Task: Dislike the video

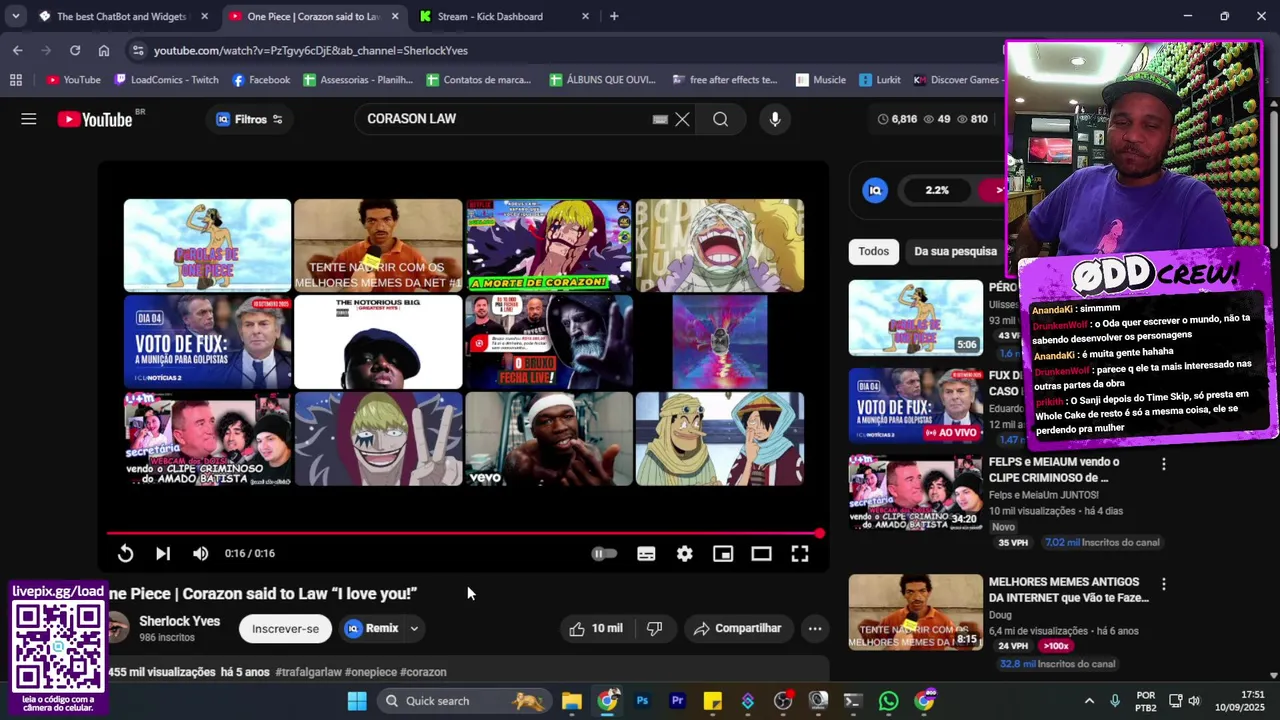Action: [x=655, y=628]
